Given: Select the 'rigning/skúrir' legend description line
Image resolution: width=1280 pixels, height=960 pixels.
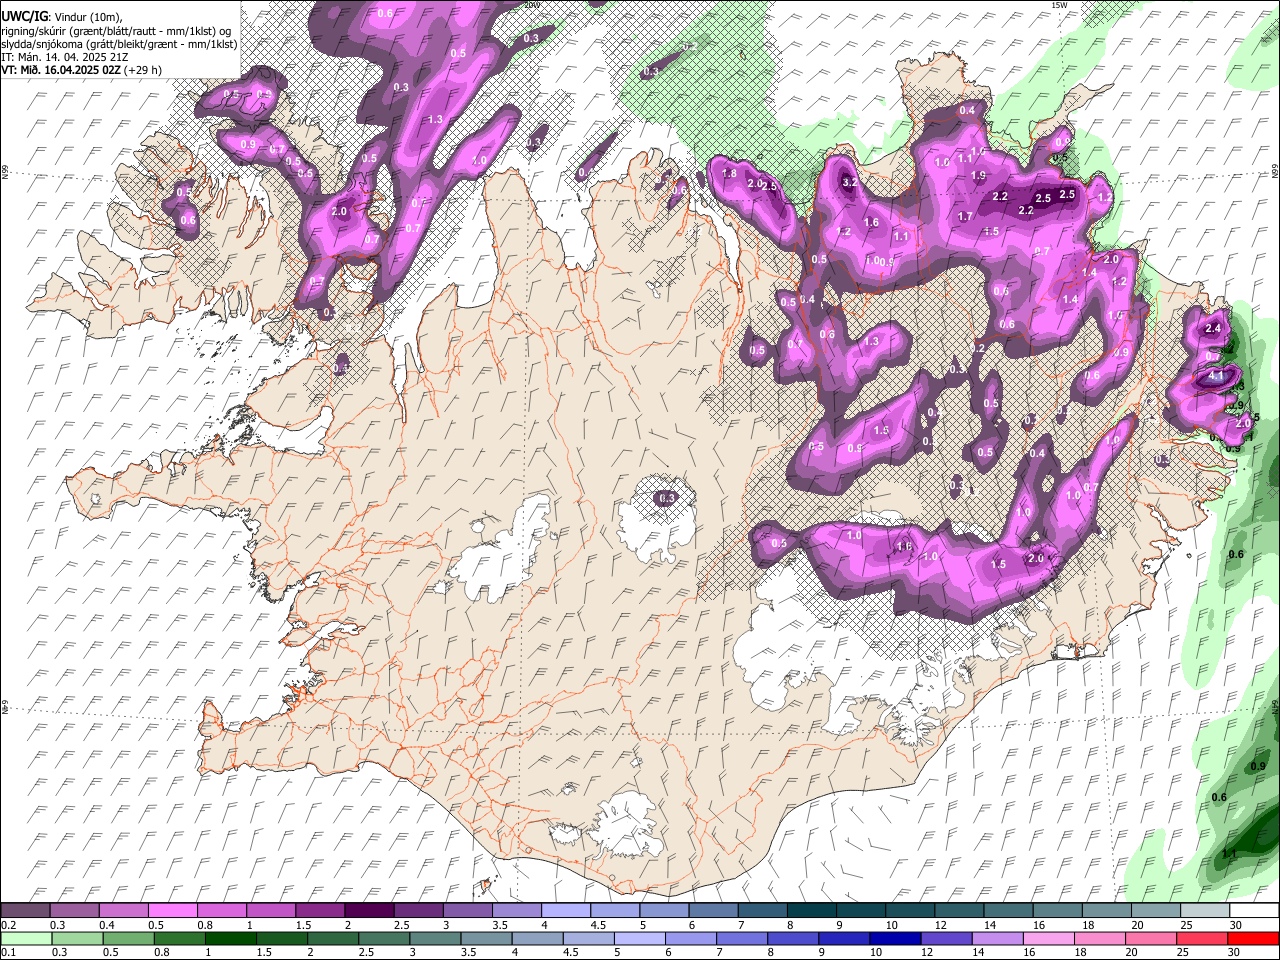Looking at the screenshot, I should 118,31.
